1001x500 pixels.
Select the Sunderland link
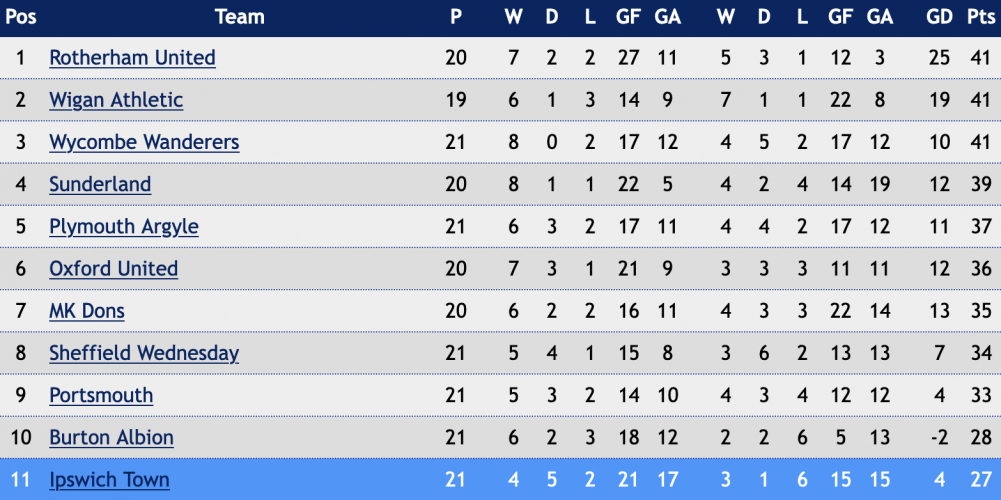(100, 184)
